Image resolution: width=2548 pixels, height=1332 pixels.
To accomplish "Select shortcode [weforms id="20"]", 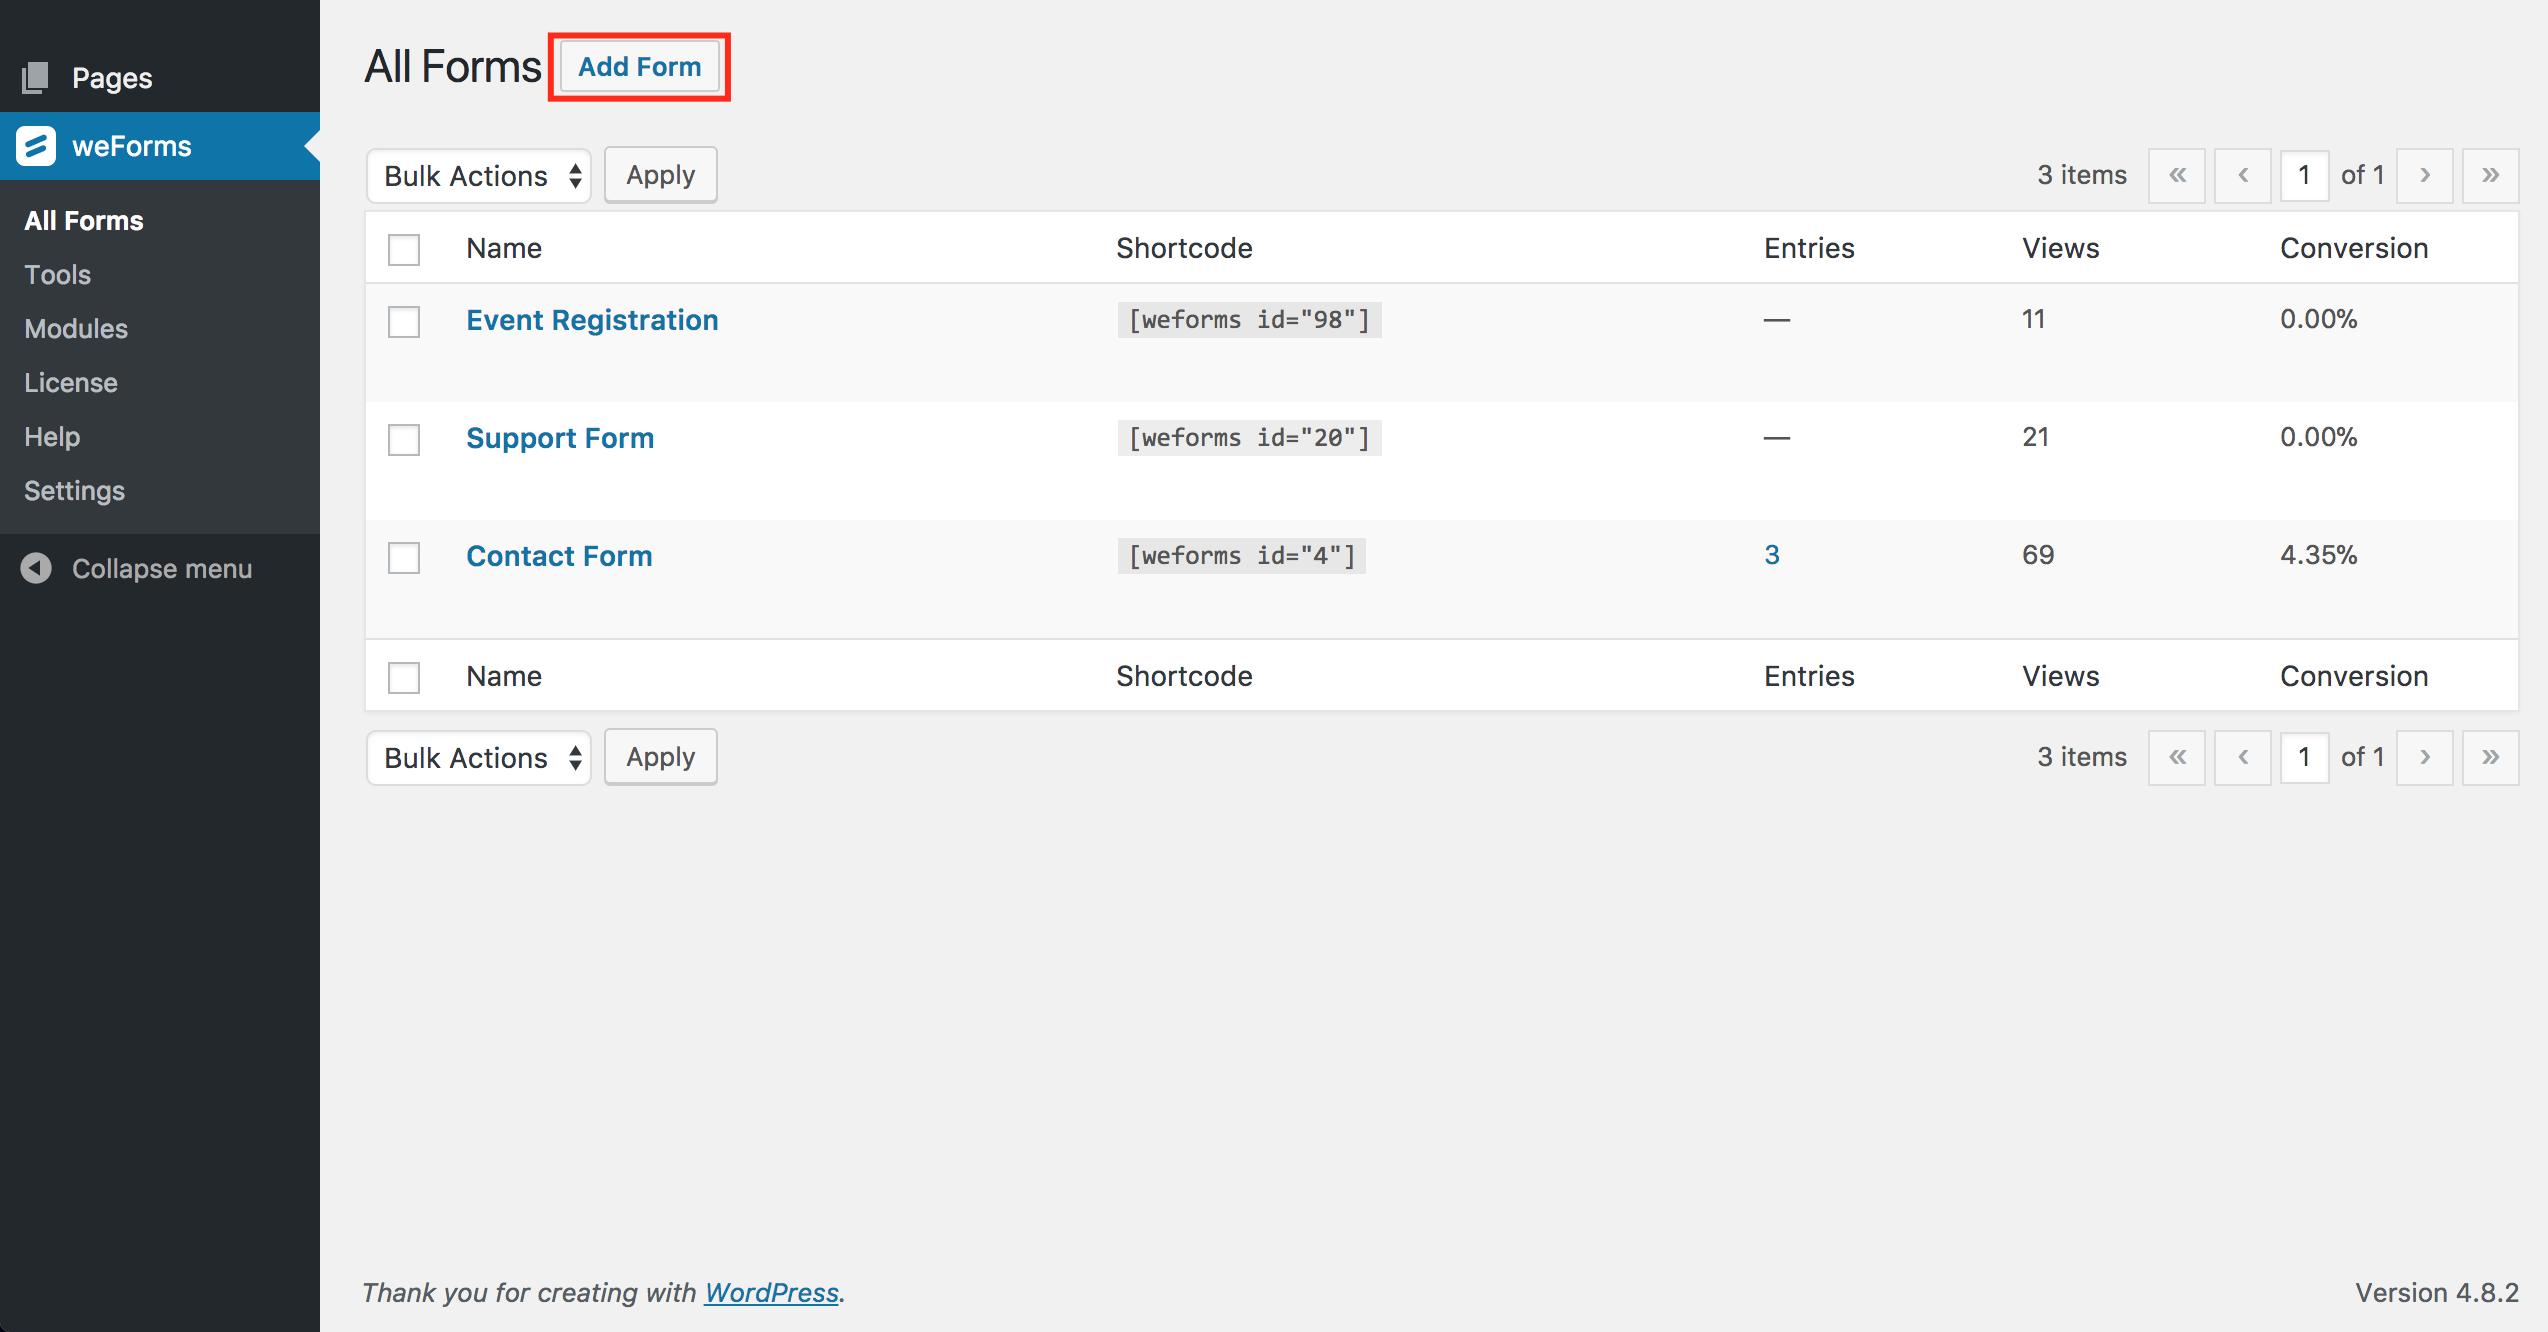I will click(x=1249, y=438).
